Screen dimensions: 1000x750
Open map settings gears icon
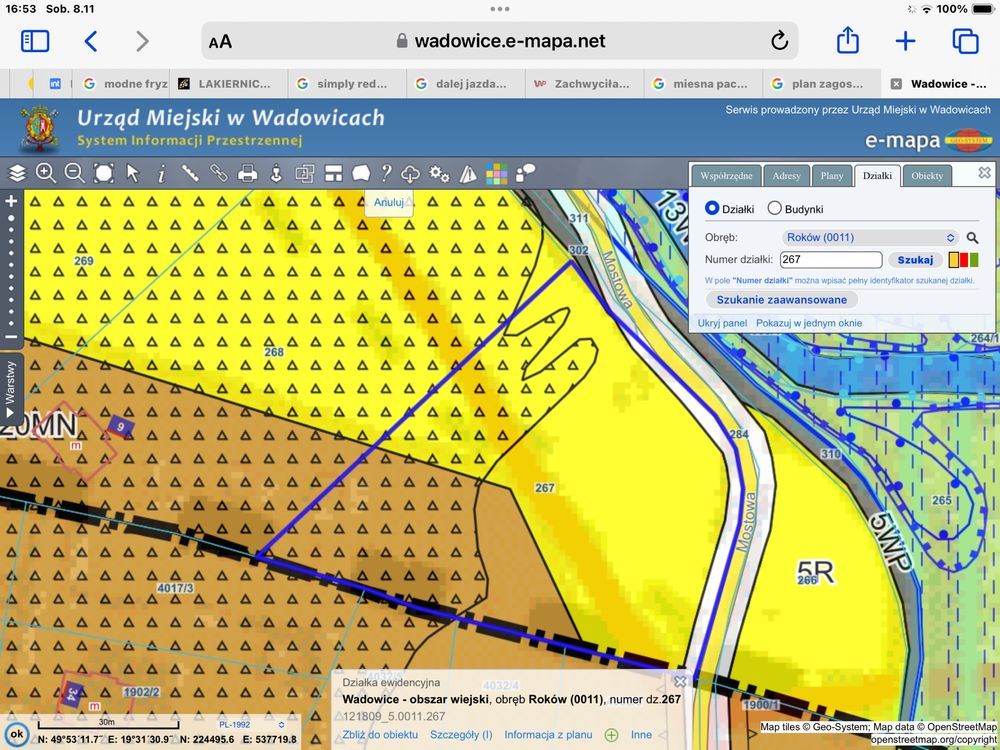(x=439, y=173)
